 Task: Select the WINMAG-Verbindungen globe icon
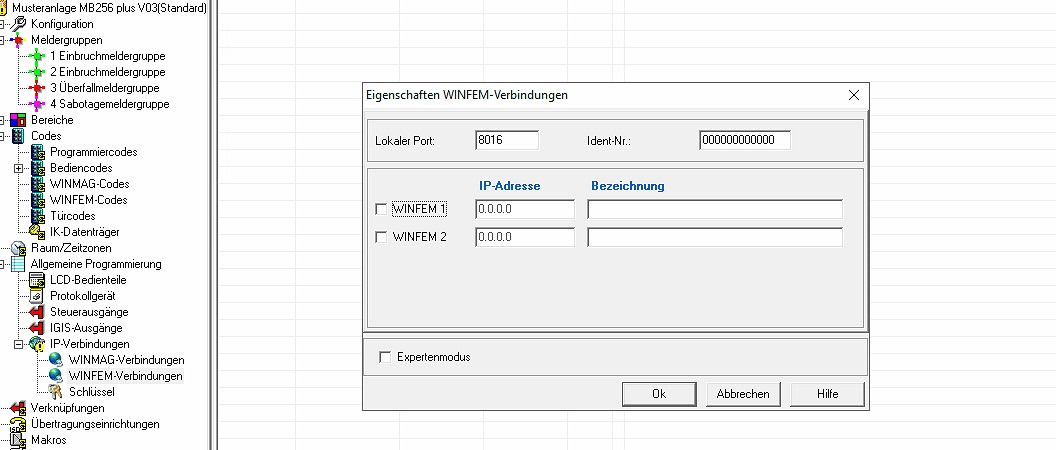point(57,360)
